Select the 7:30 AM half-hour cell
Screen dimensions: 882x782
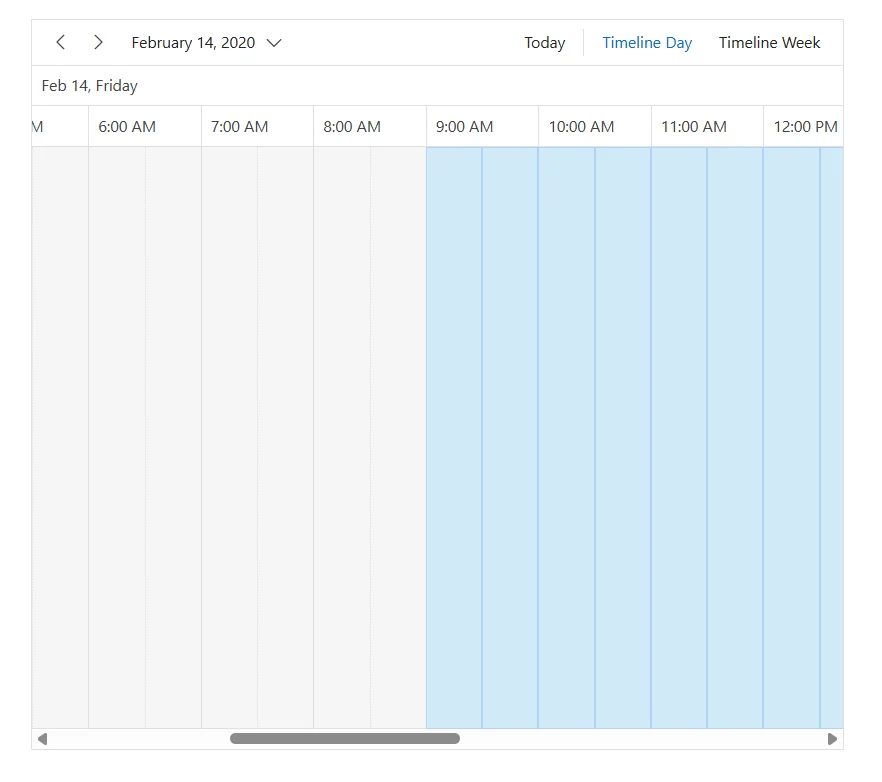pos(286,438)
